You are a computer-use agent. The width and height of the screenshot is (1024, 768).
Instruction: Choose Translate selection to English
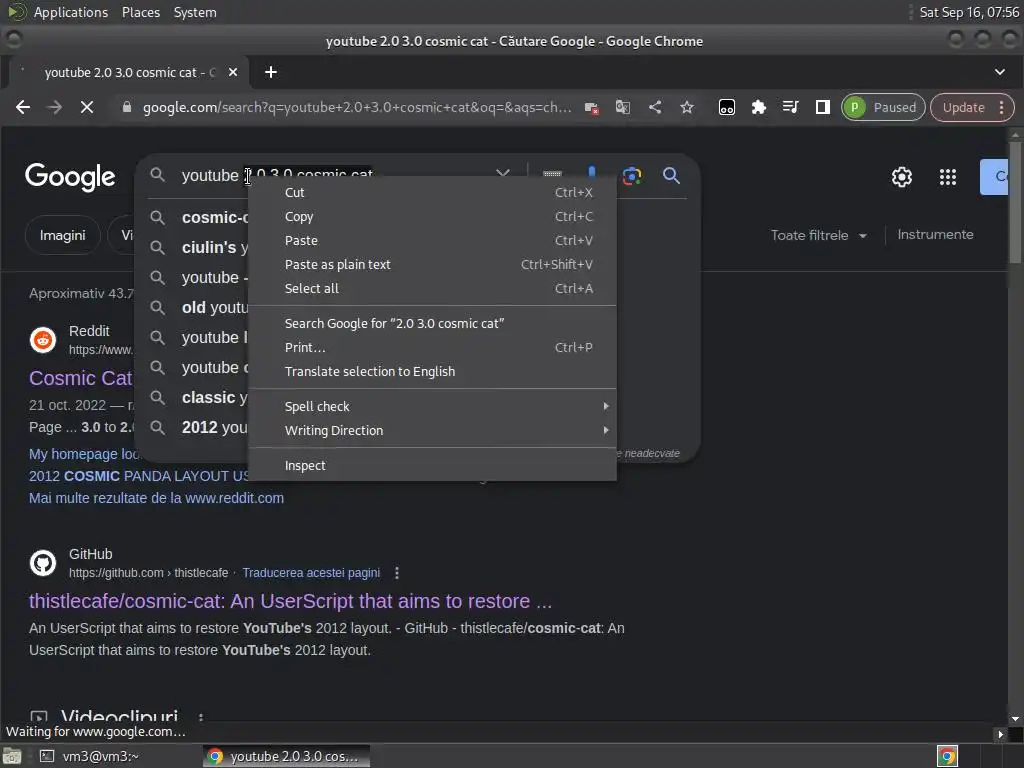pyautogui.click(x=432, y=372)
